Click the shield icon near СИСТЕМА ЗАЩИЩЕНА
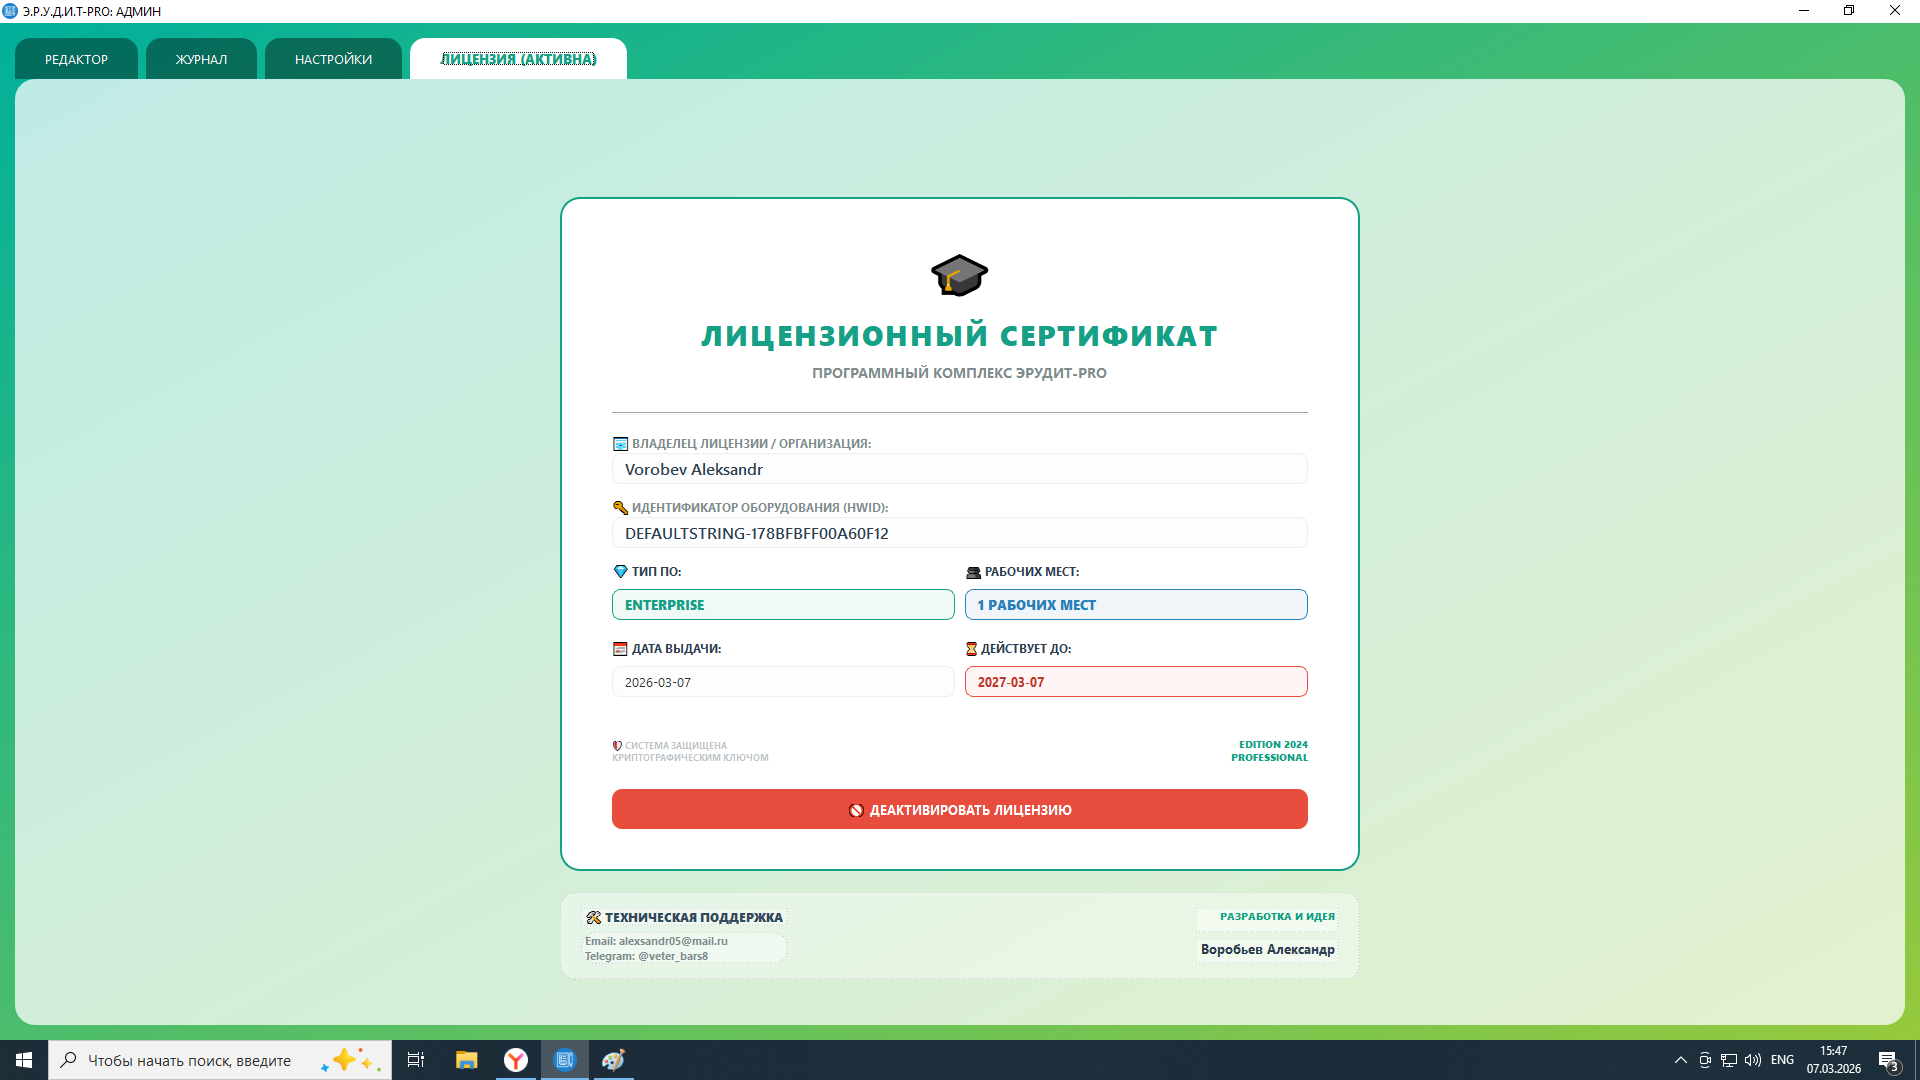The height and width of the screenshot is (1080, 1920). coord(617,746)
